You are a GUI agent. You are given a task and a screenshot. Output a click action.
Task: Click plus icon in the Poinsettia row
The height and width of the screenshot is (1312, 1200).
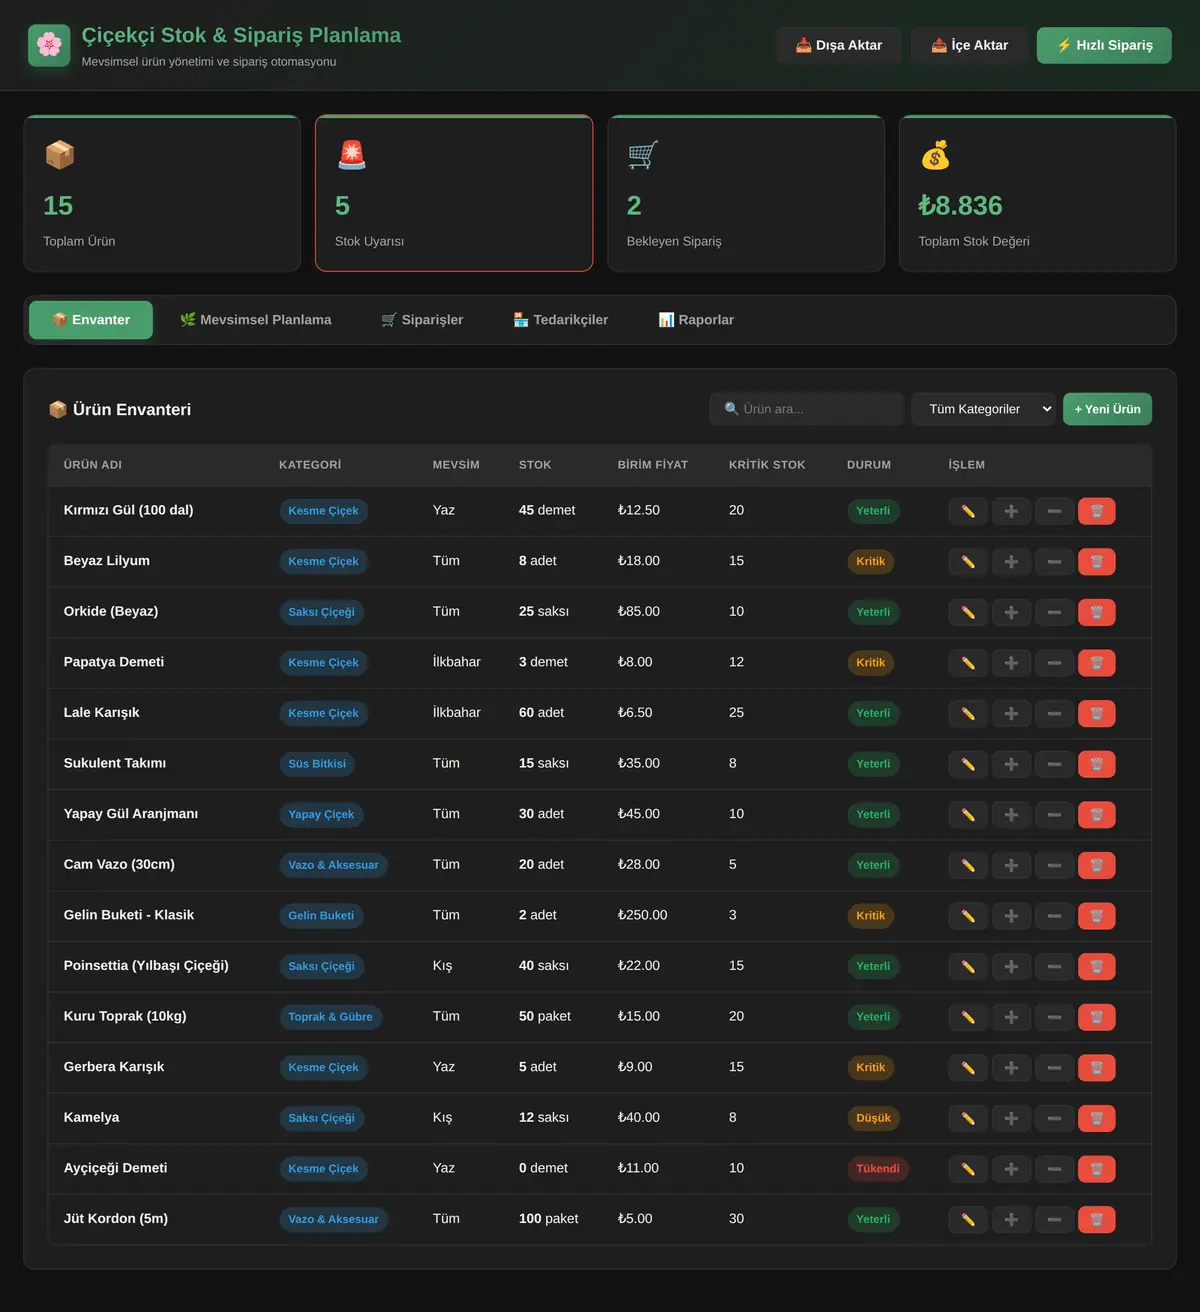tap(1011, 967)
